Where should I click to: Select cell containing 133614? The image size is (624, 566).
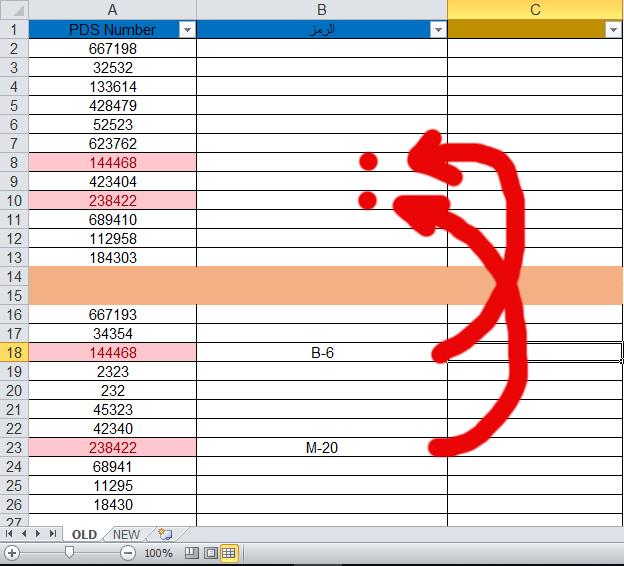(113, 87)
